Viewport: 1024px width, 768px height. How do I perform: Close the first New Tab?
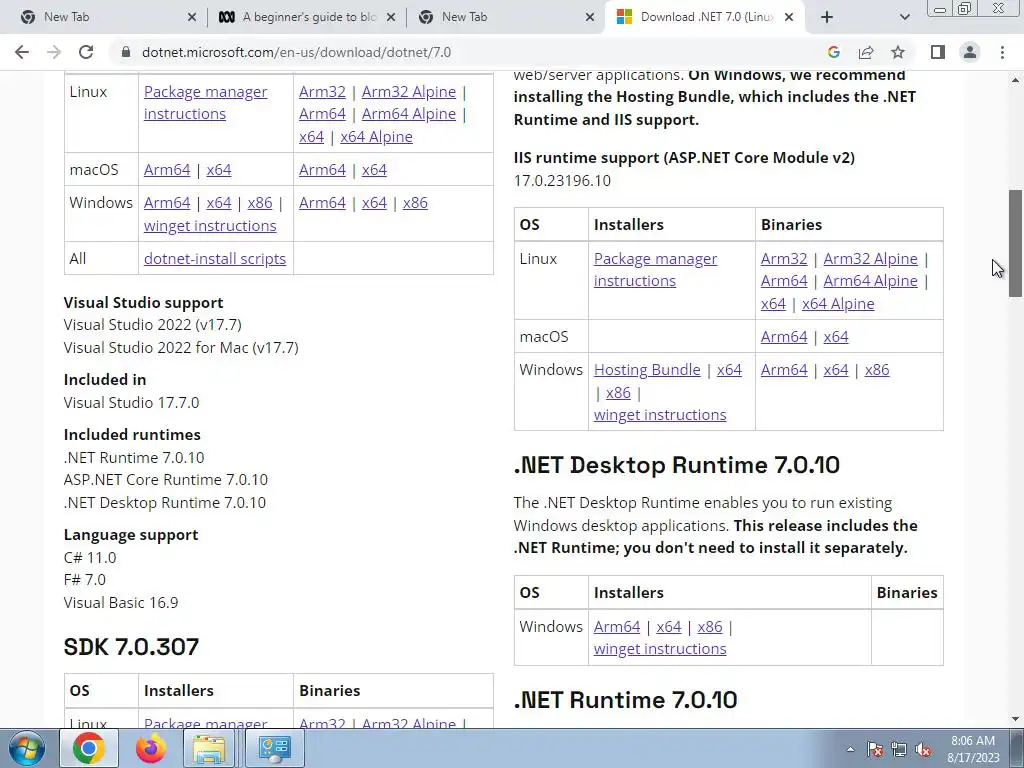[192, 17]
